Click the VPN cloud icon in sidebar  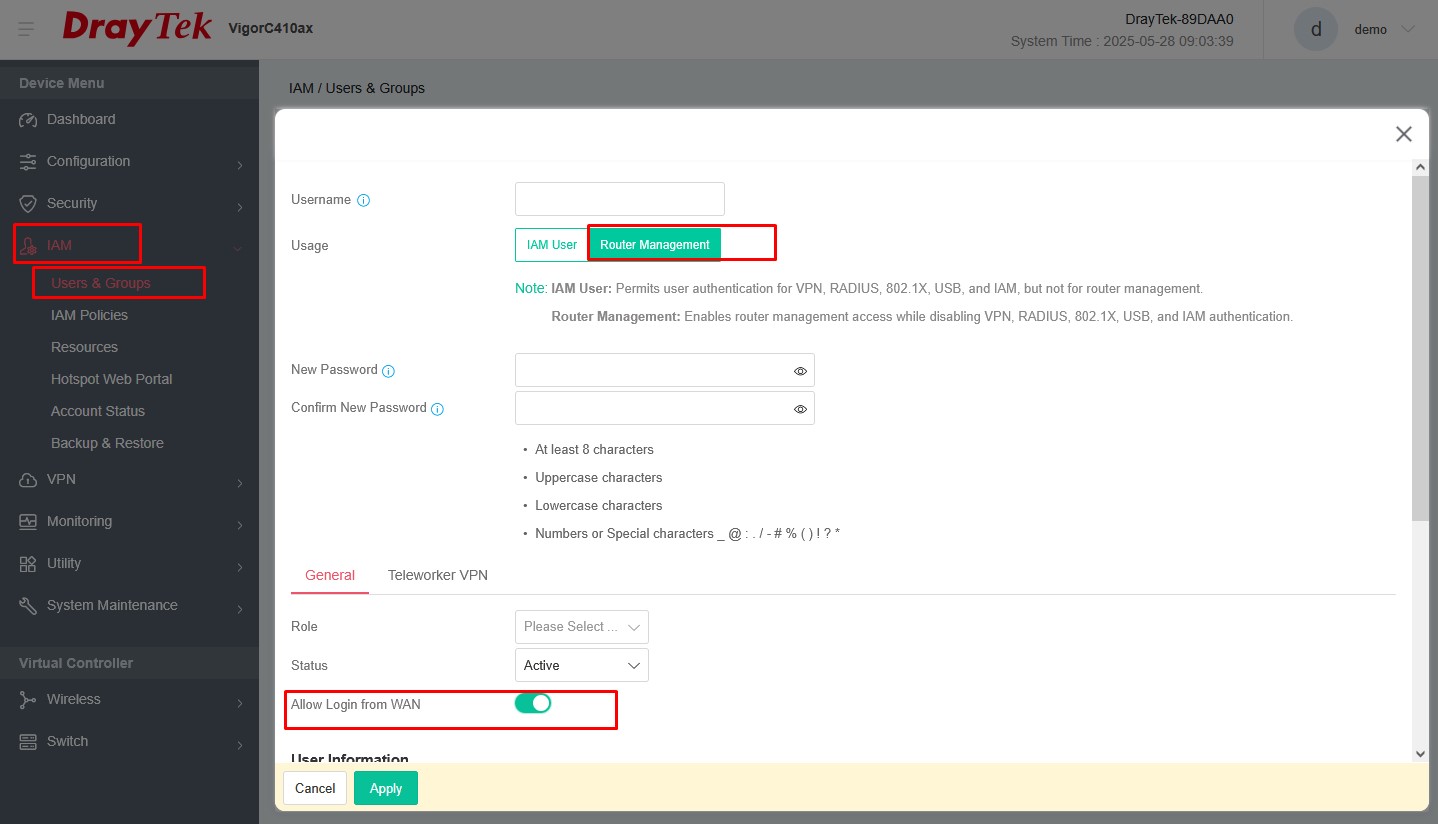28,480
